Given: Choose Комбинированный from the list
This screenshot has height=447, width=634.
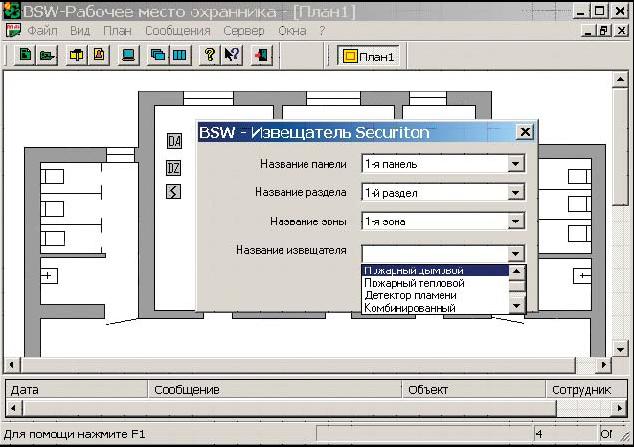Looking at the screenshot, I should 435,308.
